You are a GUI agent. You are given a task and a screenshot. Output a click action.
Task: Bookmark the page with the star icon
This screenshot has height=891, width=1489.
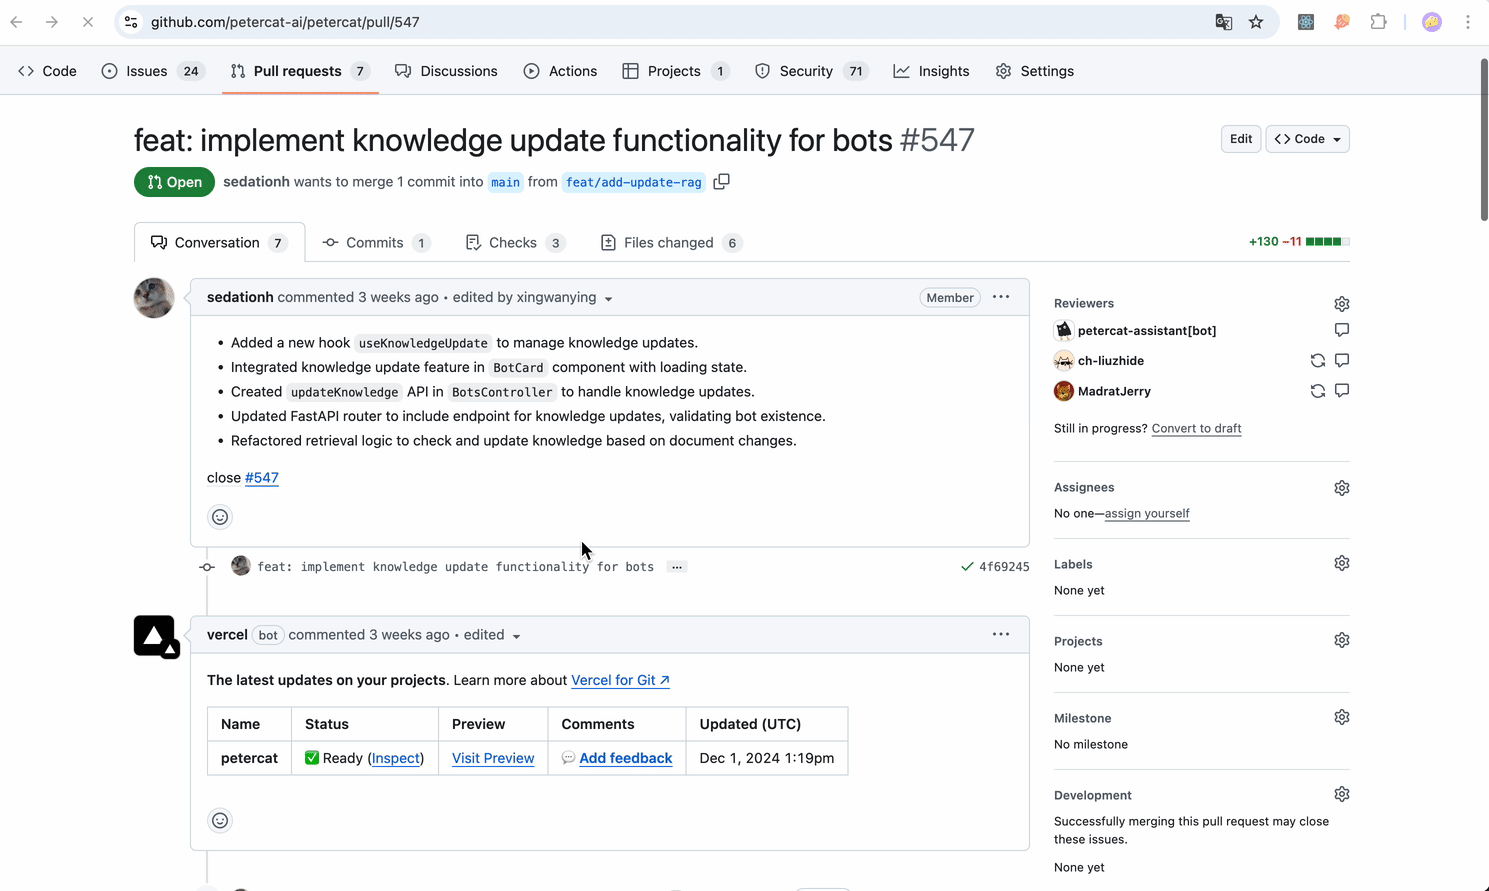tap(1255, 21)
